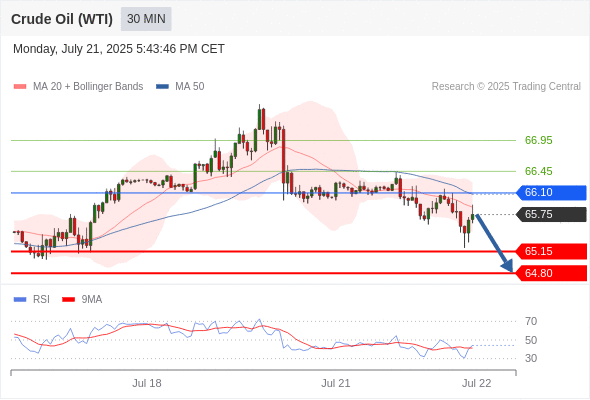Click the red 9MA color swatch
This screenshot has height=400, width=590.
point(68,300)
